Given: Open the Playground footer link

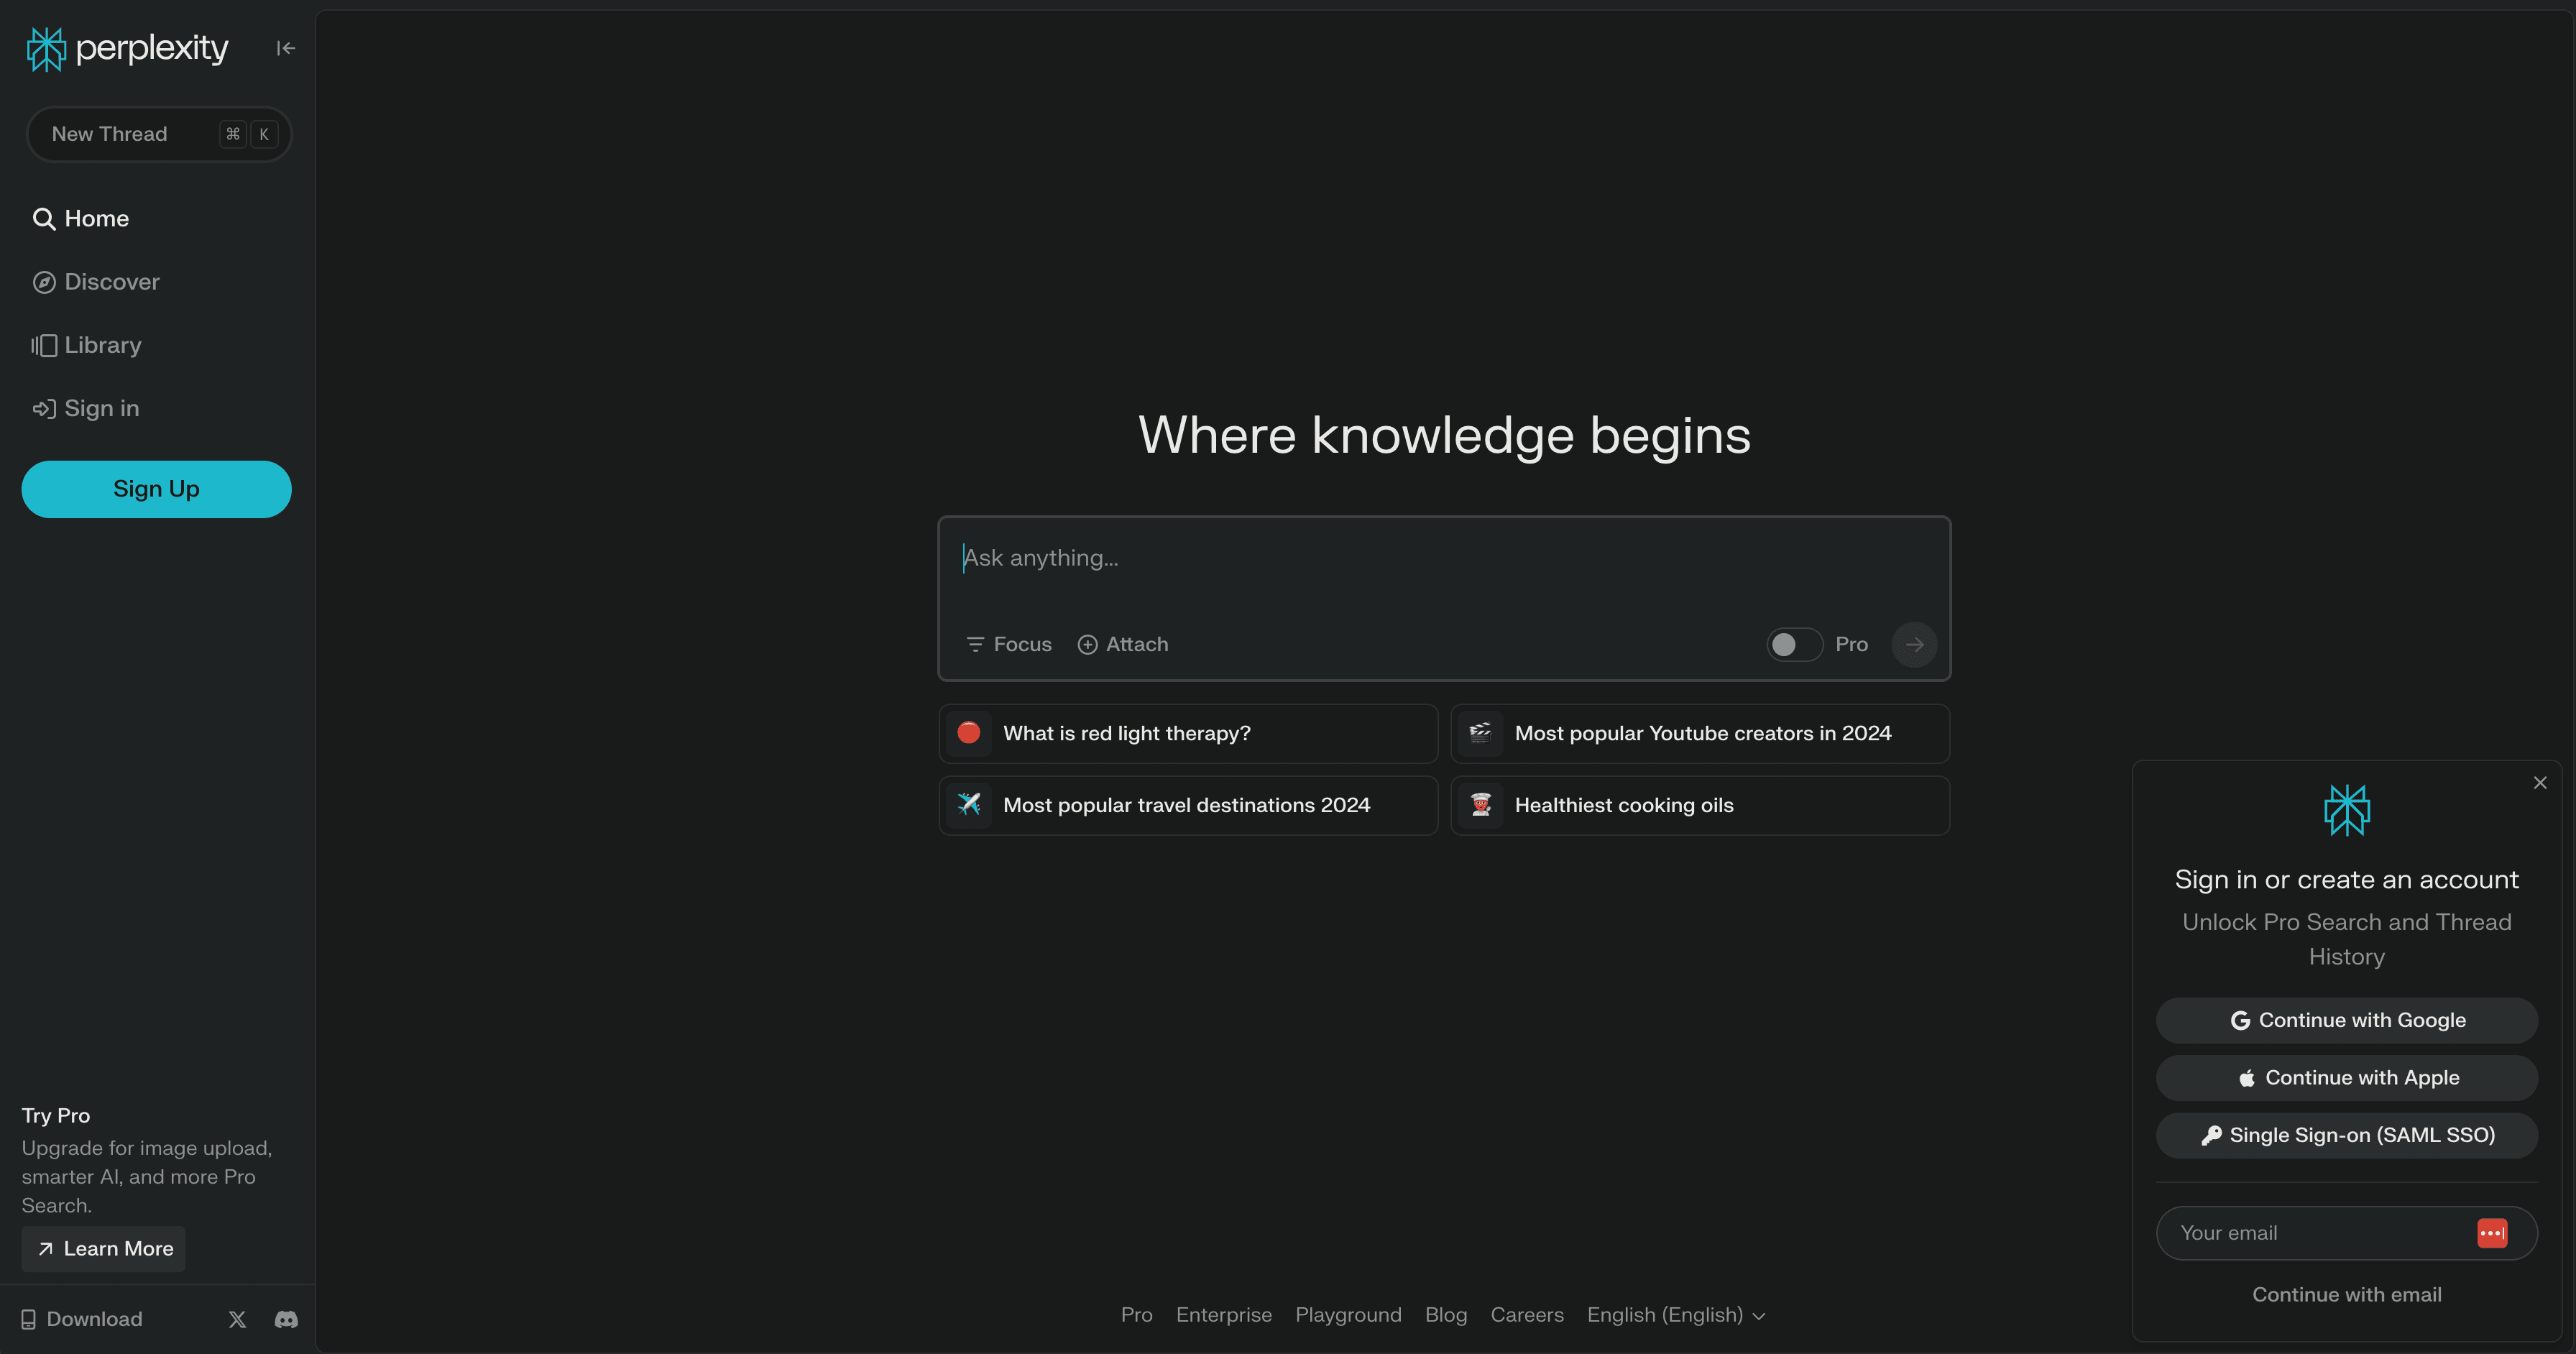Looking at the screenshot, I should 1348,1315.
